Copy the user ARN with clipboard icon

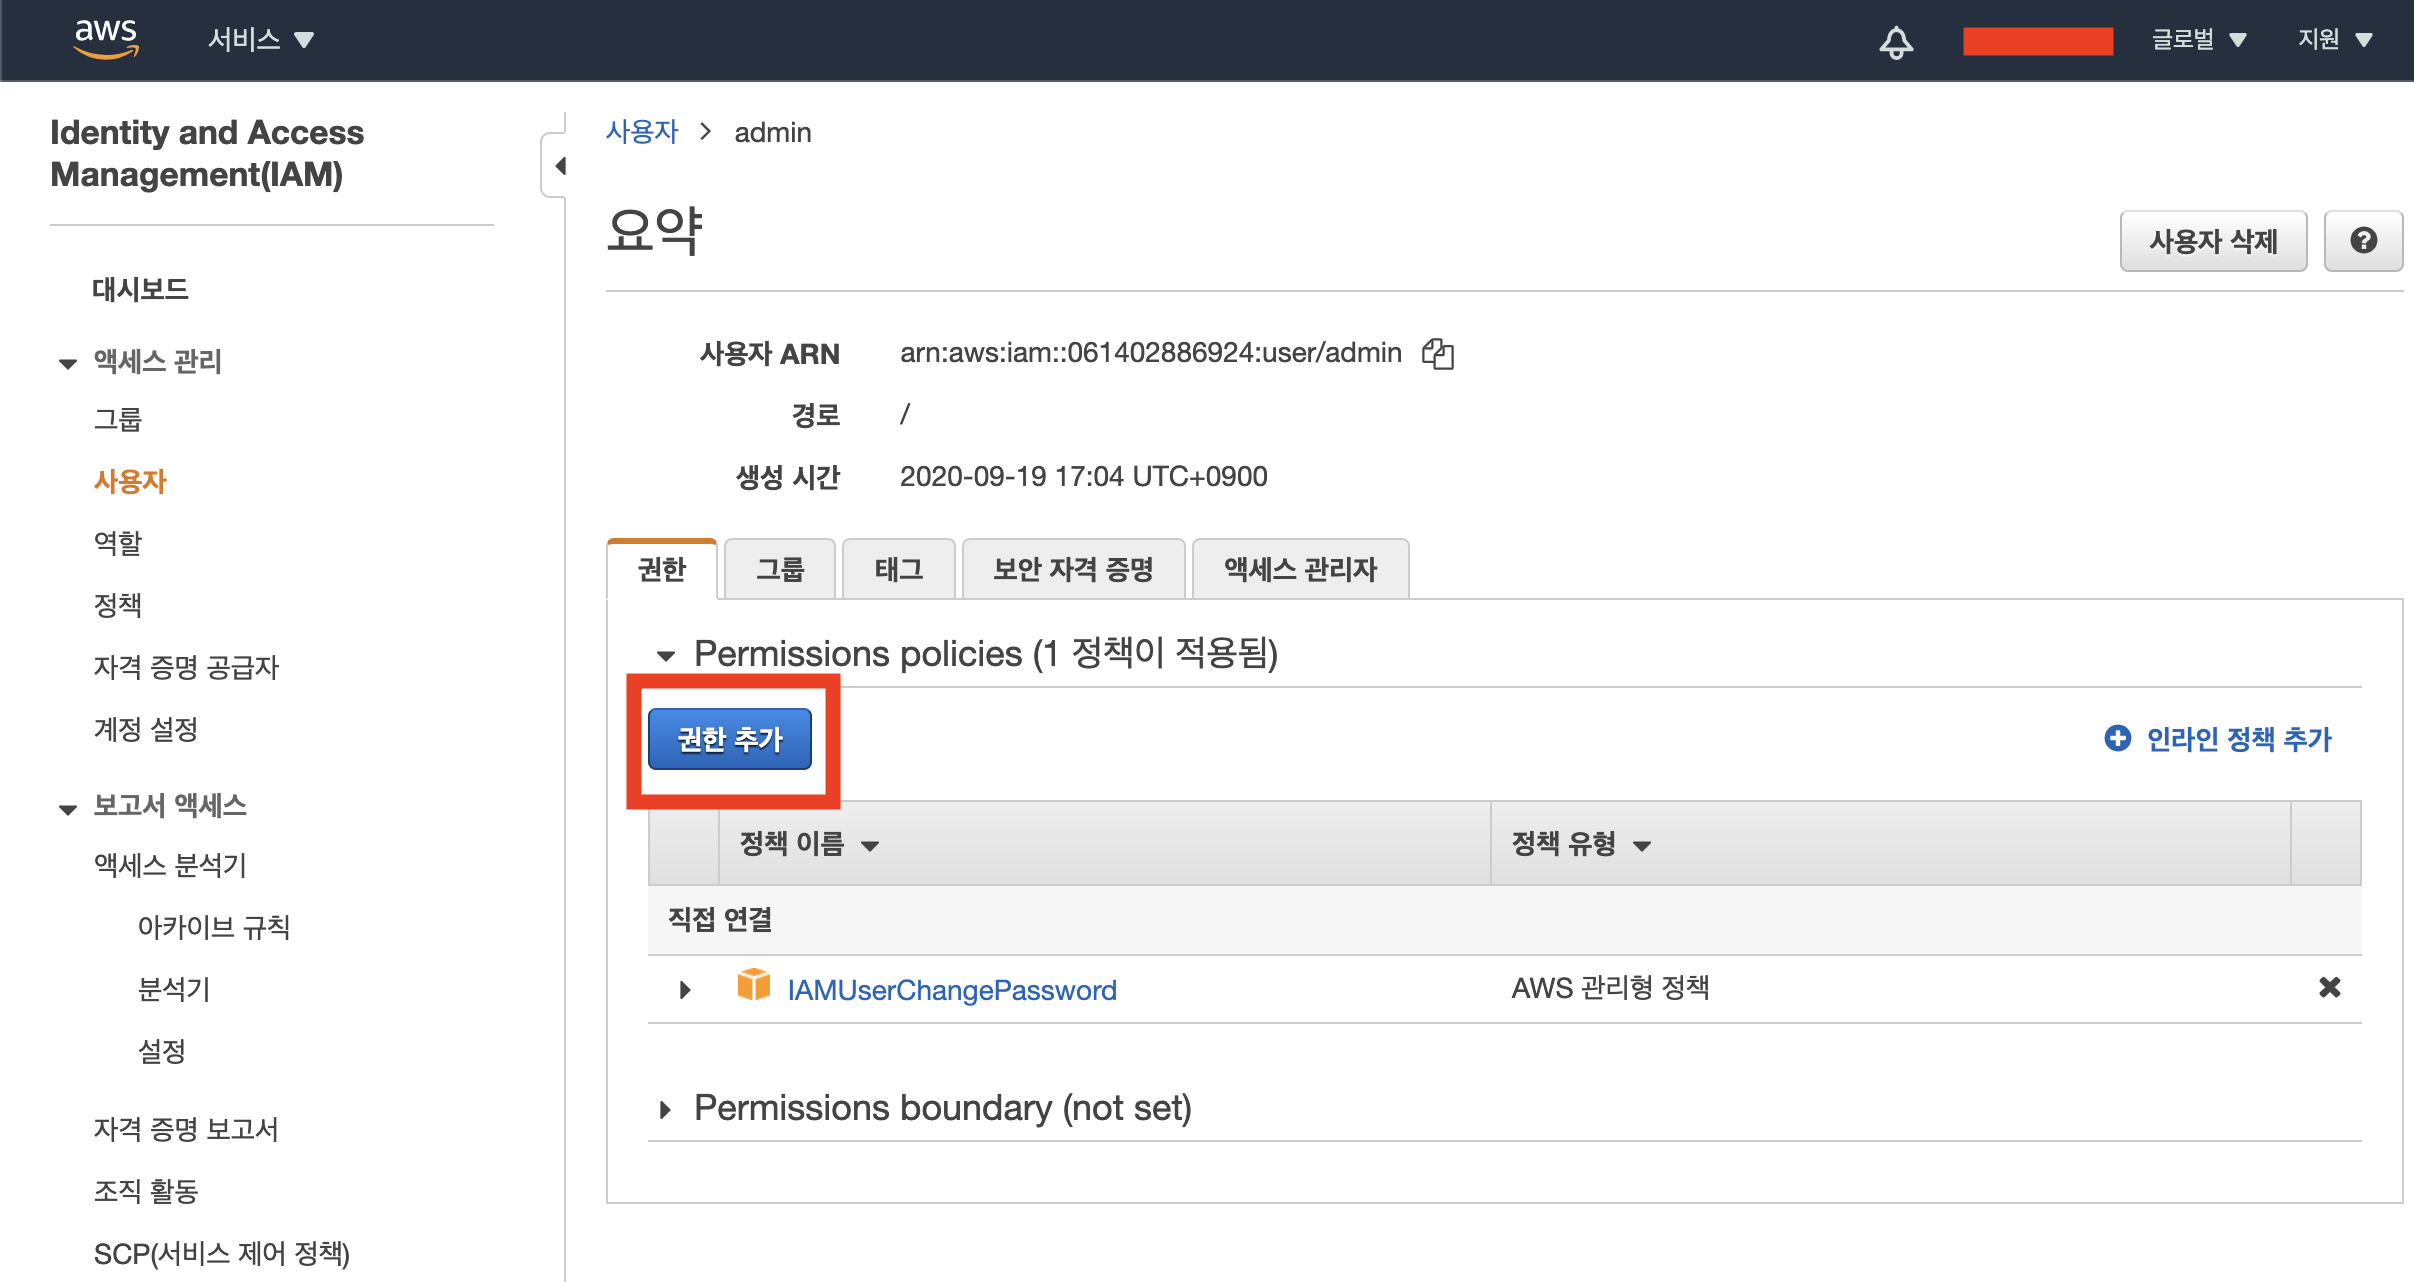point(1438,353)
